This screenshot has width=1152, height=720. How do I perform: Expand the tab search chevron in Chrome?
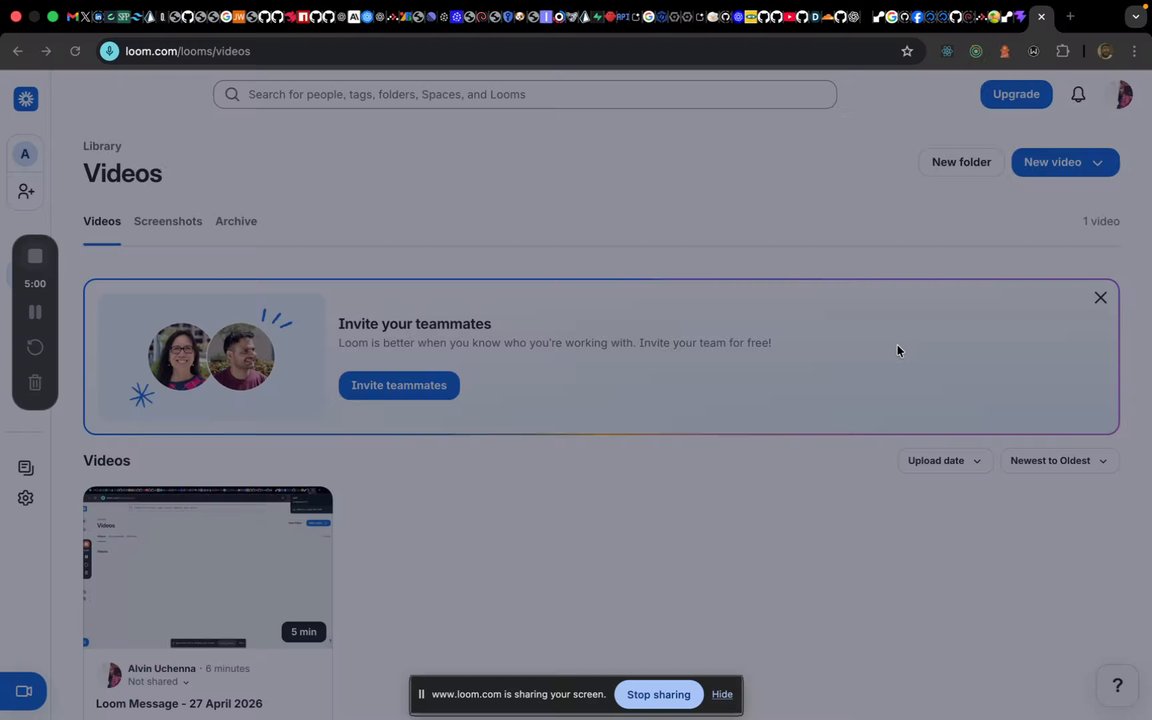1136,16
